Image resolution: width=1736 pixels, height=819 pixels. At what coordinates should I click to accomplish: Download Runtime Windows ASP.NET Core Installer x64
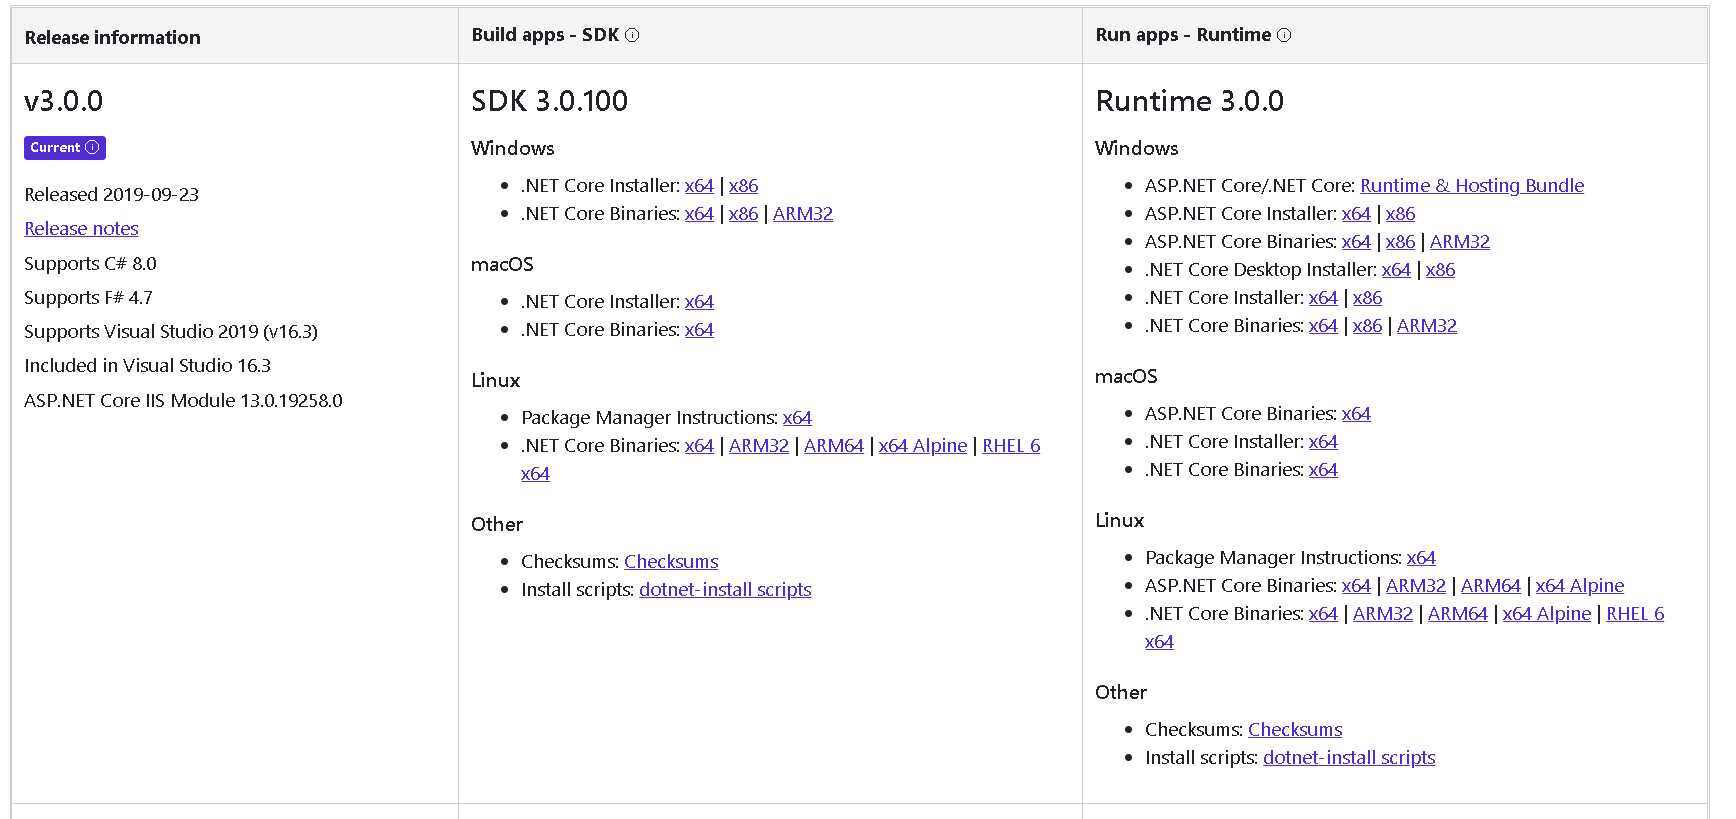[1356, 213]
